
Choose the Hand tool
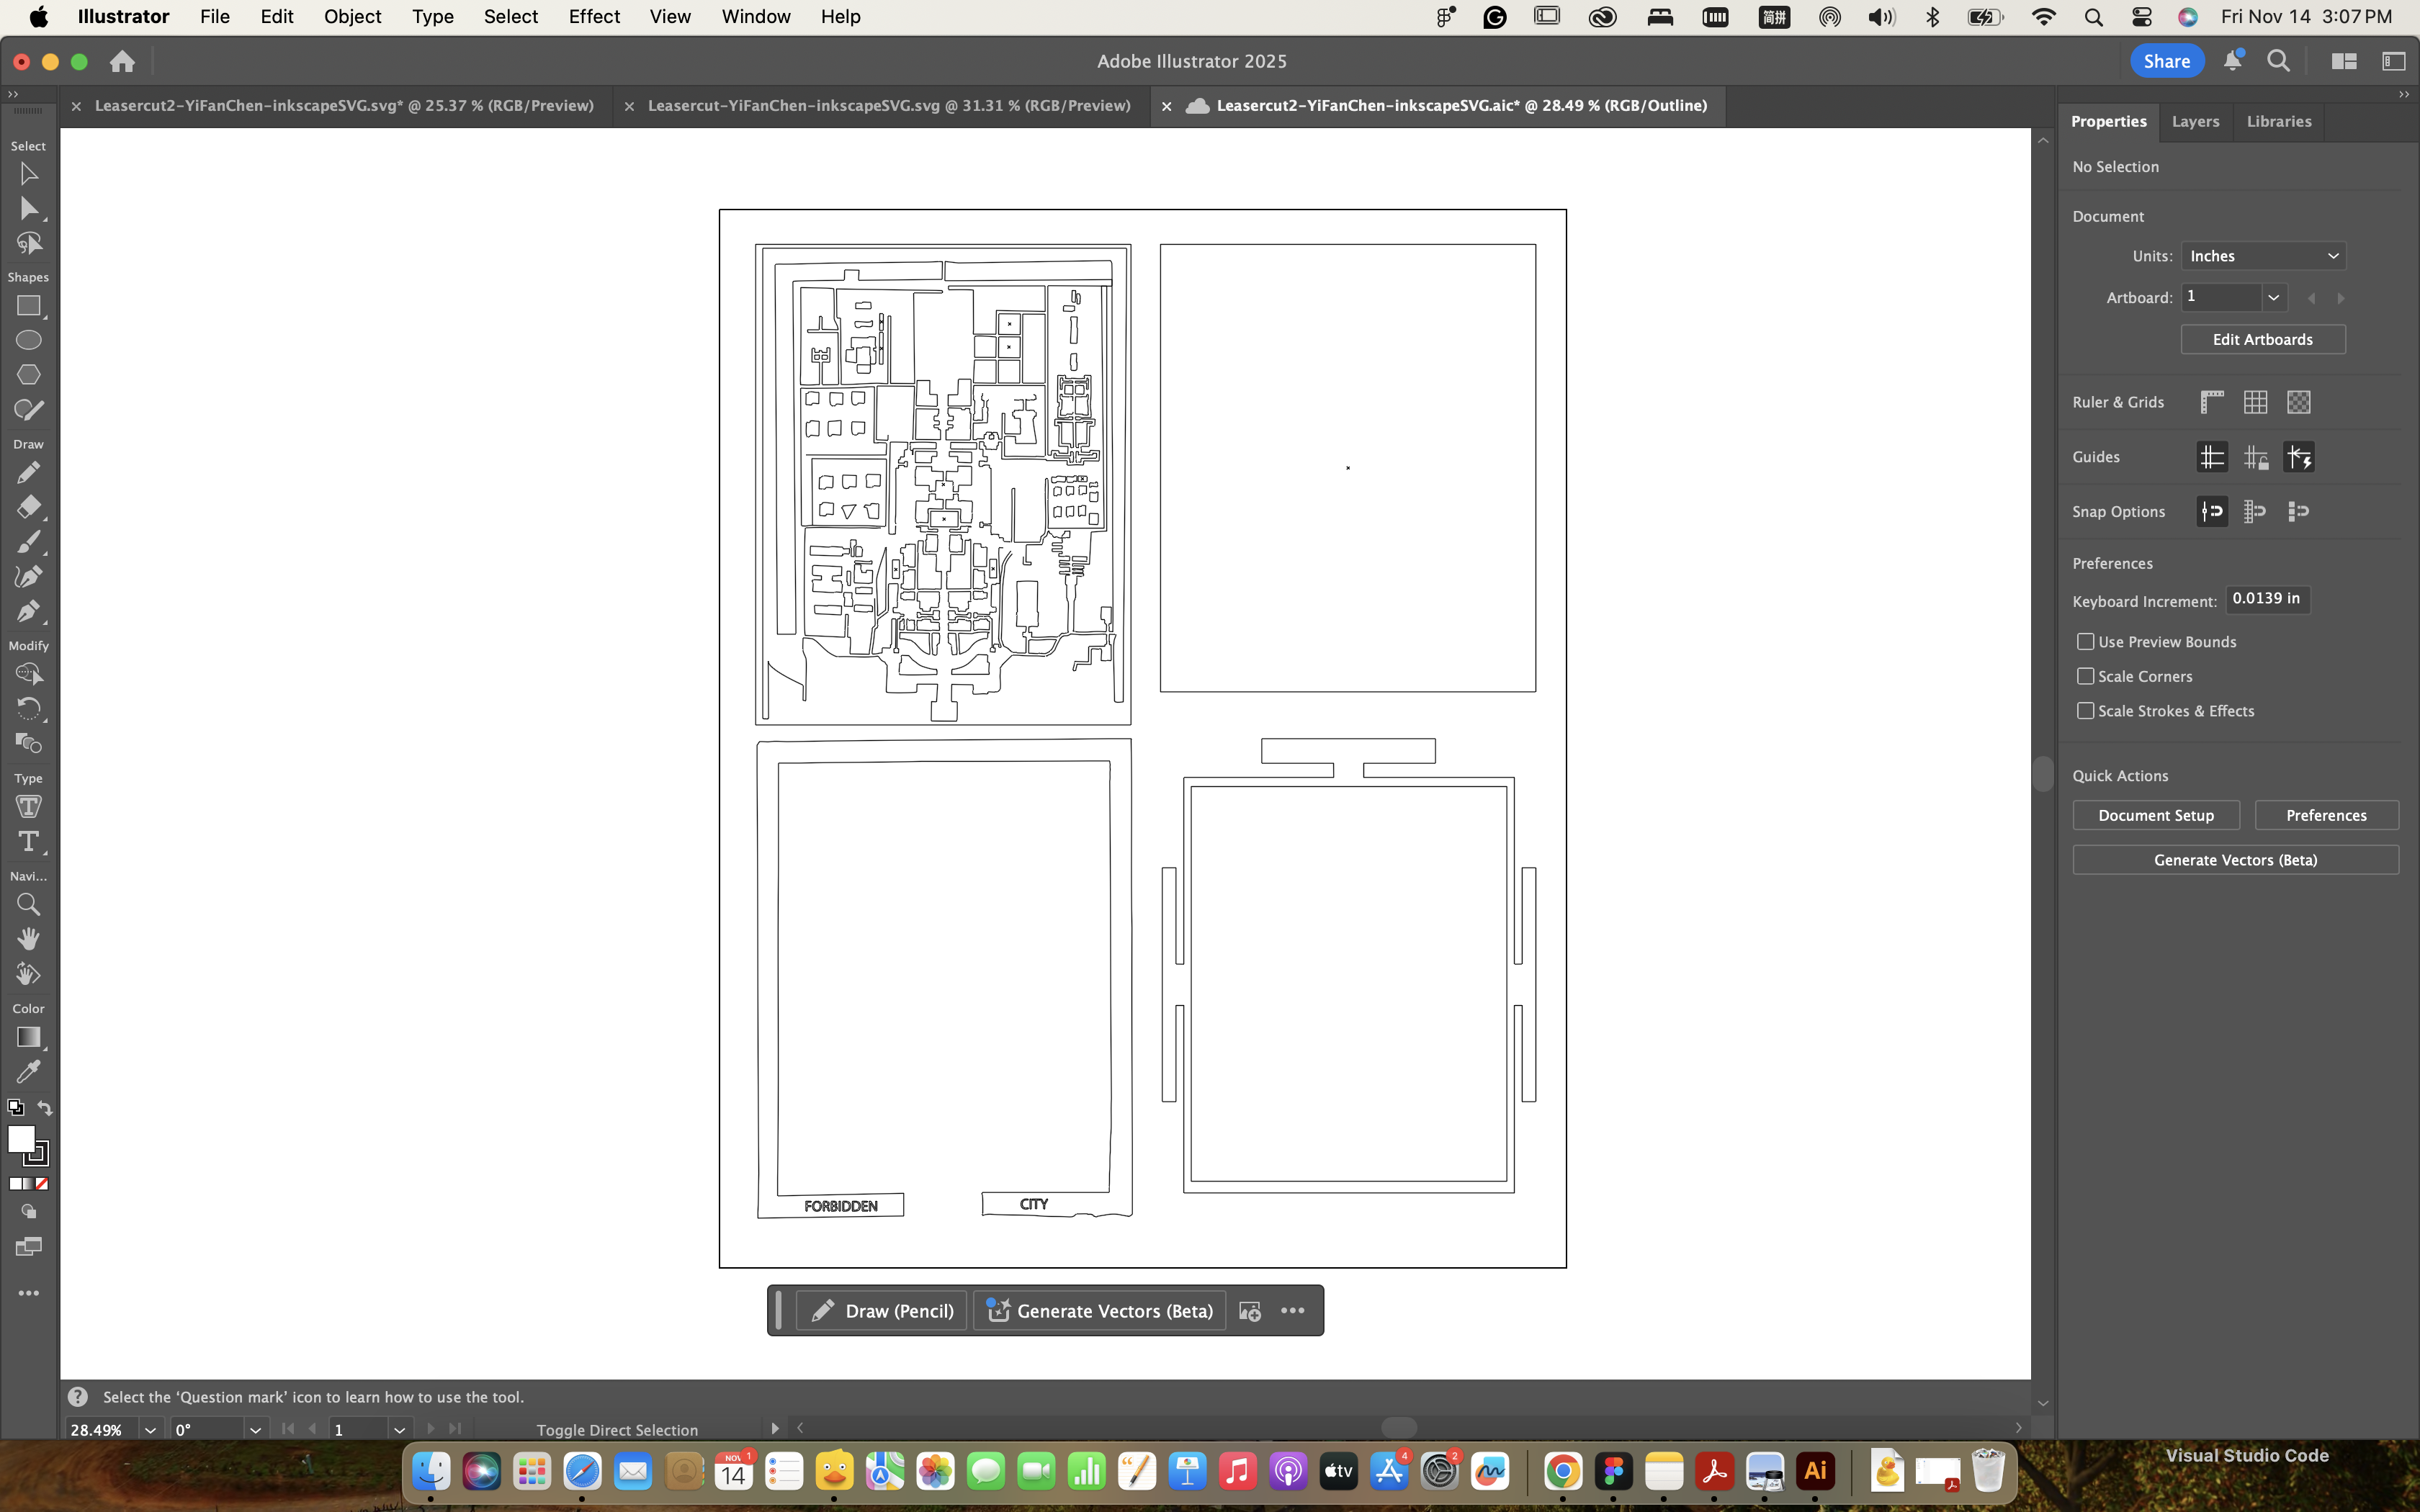point(28,939)
